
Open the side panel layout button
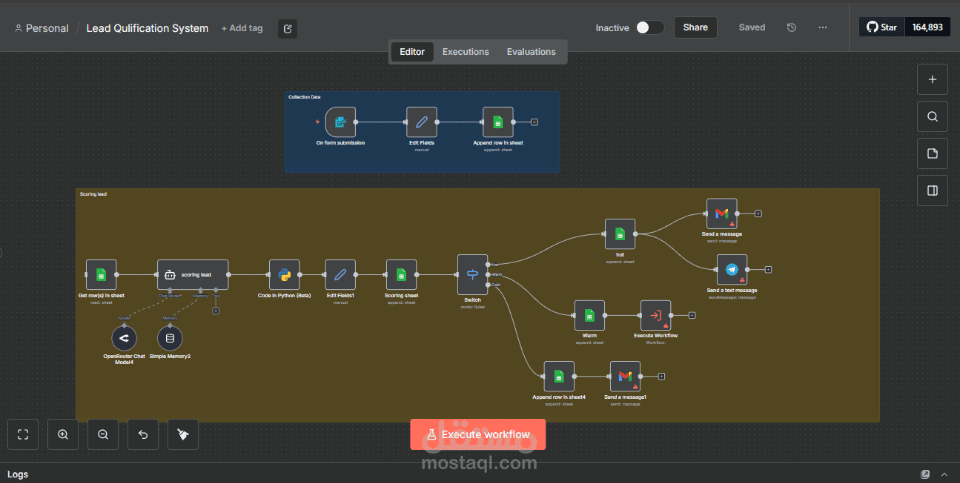pyautogui.click(x=932, y=191)
